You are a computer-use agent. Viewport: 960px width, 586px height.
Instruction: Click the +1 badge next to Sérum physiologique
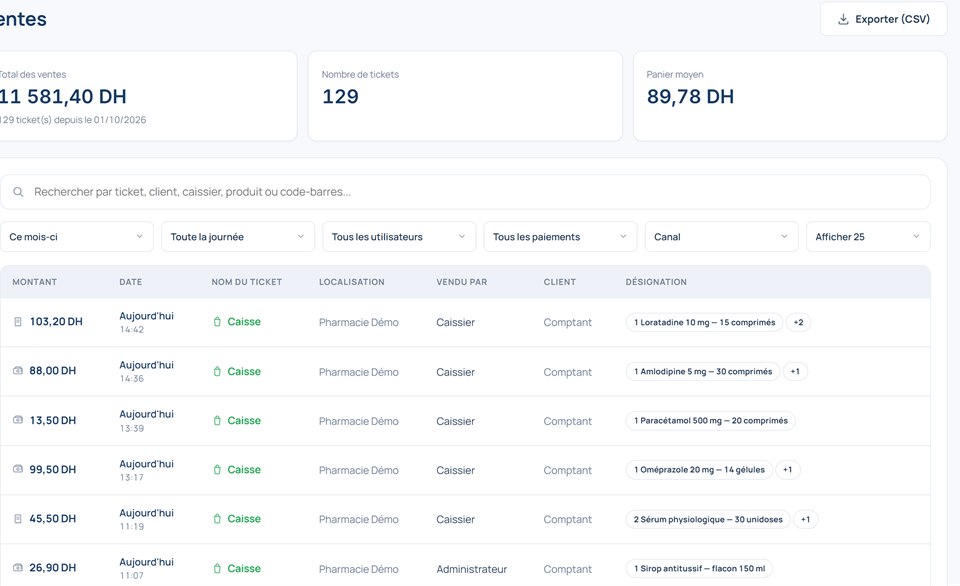point(805,519)
